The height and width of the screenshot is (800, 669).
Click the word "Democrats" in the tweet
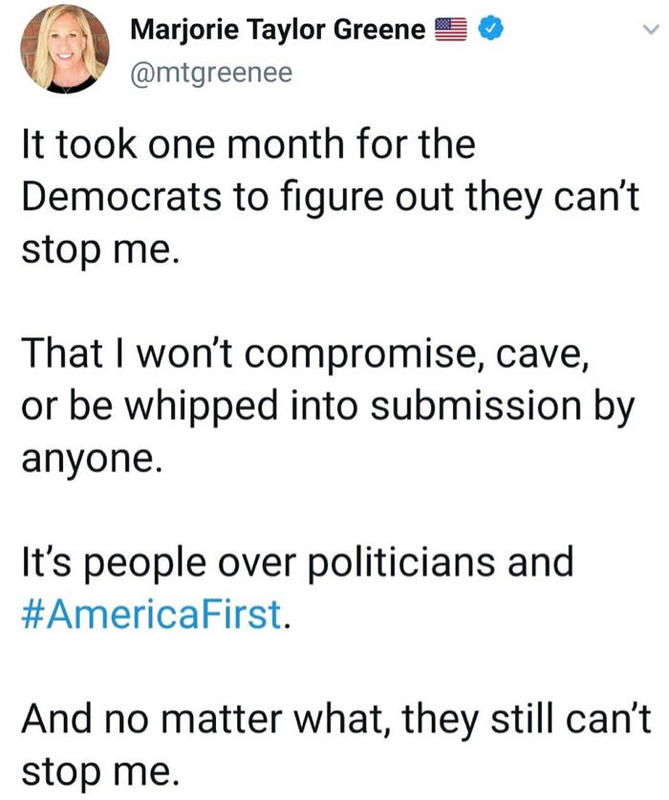pyautogui.click(x=118, y=199)
